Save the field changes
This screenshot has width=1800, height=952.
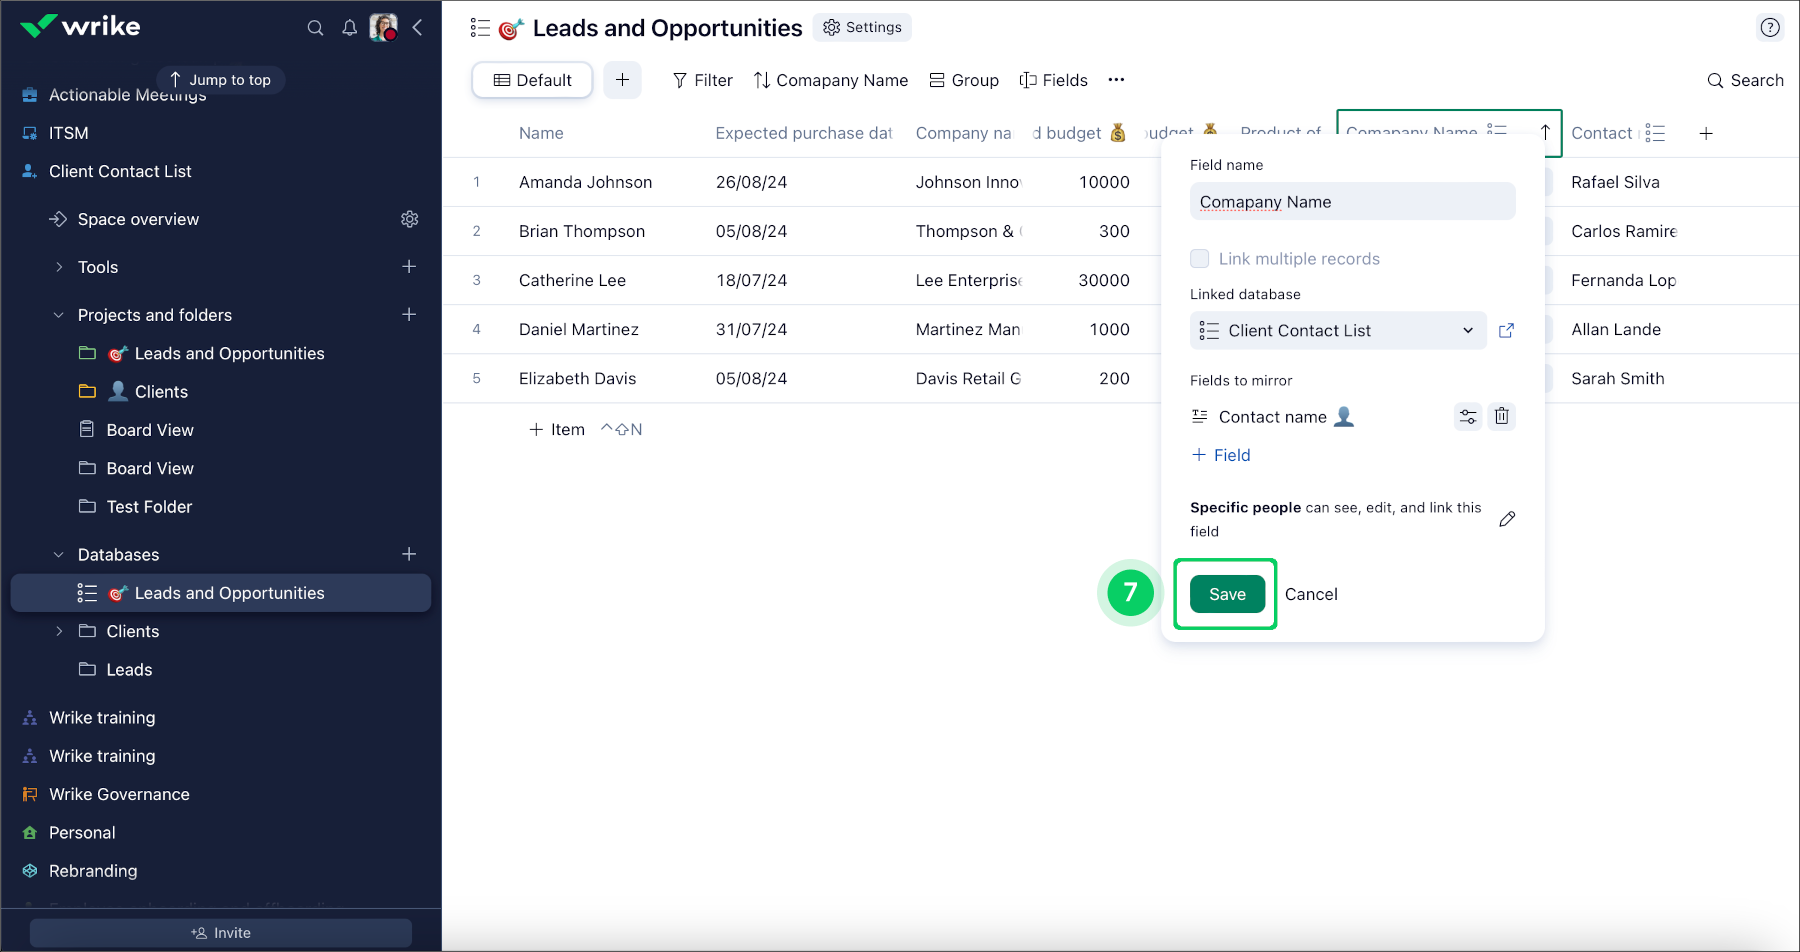pyautogui.click(x=1227, y=594)
